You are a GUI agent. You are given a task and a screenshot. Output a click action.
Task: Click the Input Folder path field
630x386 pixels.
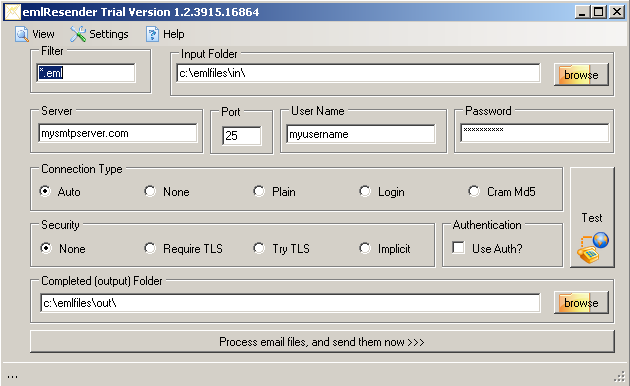[x=358, y=73]
